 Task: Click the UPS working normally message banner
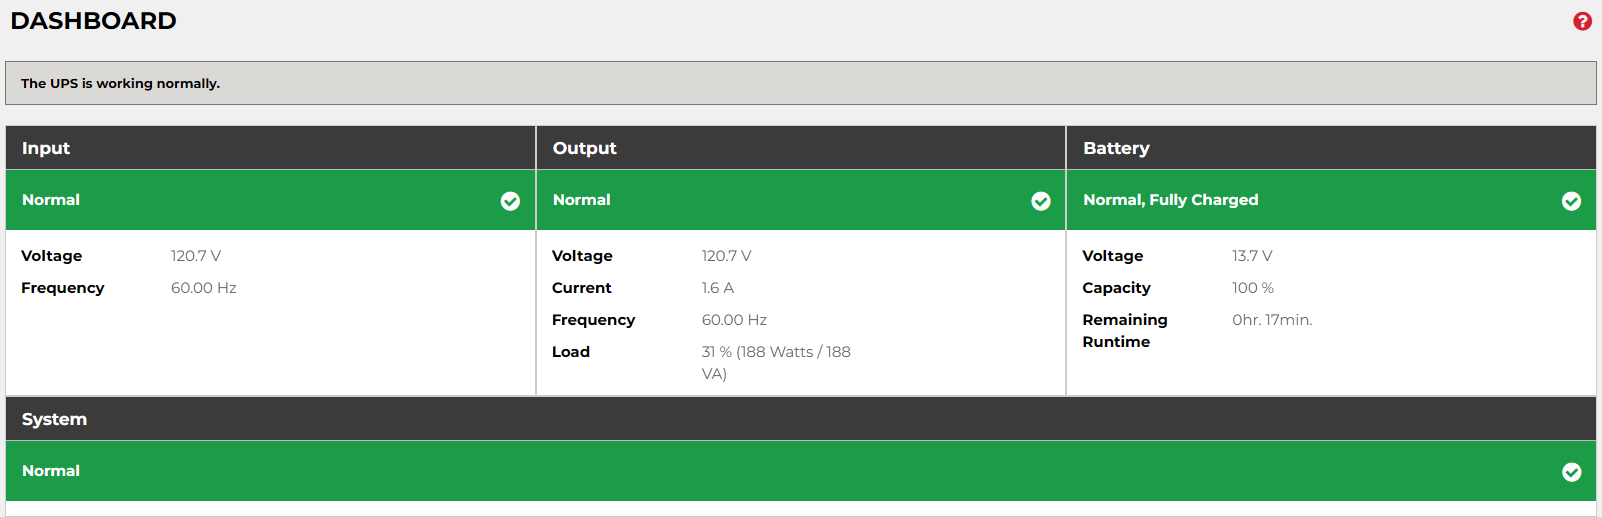point(801,83)
